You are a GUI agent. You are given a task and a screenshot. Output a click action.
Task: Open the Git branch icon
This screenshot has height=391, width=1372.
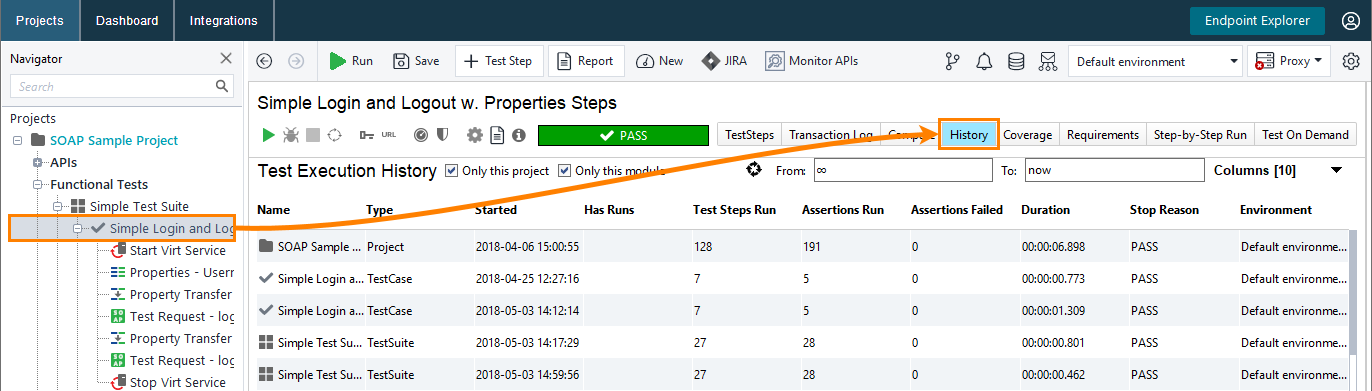952,61
